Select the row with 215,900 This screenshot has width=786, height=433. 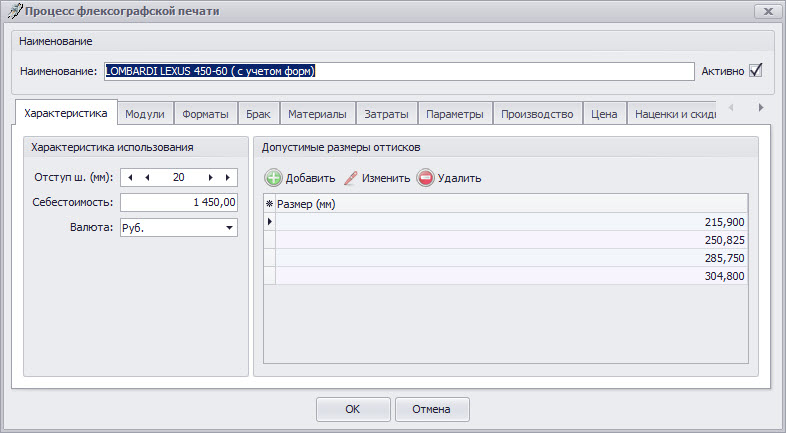coord(512,222)
